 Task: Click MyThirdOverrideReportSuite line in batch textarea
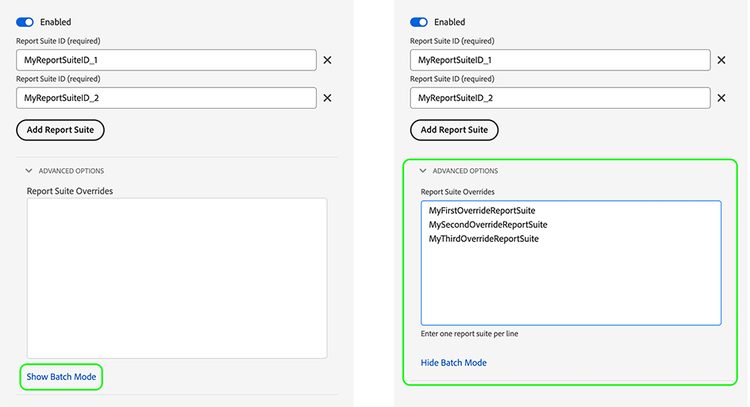[x=484, y=239]
